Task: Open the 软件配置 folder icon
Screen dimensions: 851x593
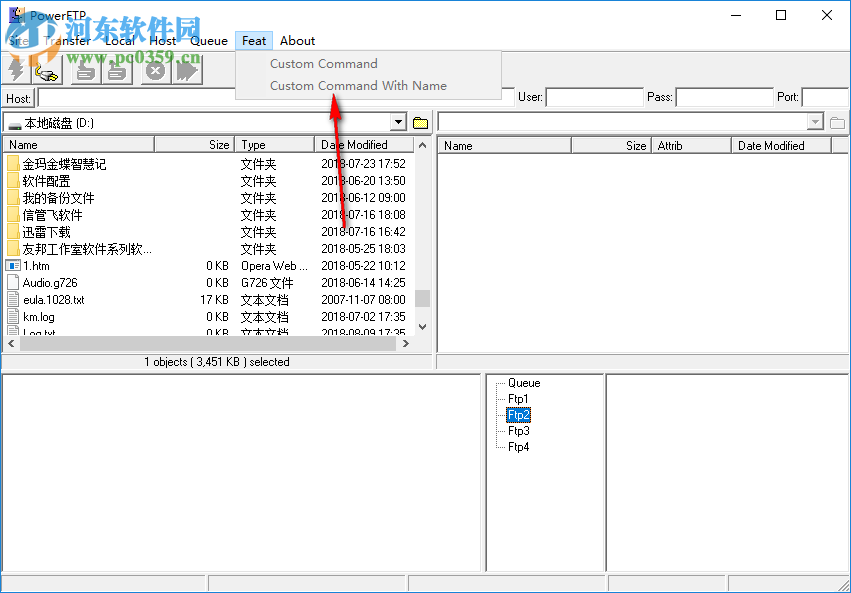Action: pyautogui.click(x=12, y=181)
